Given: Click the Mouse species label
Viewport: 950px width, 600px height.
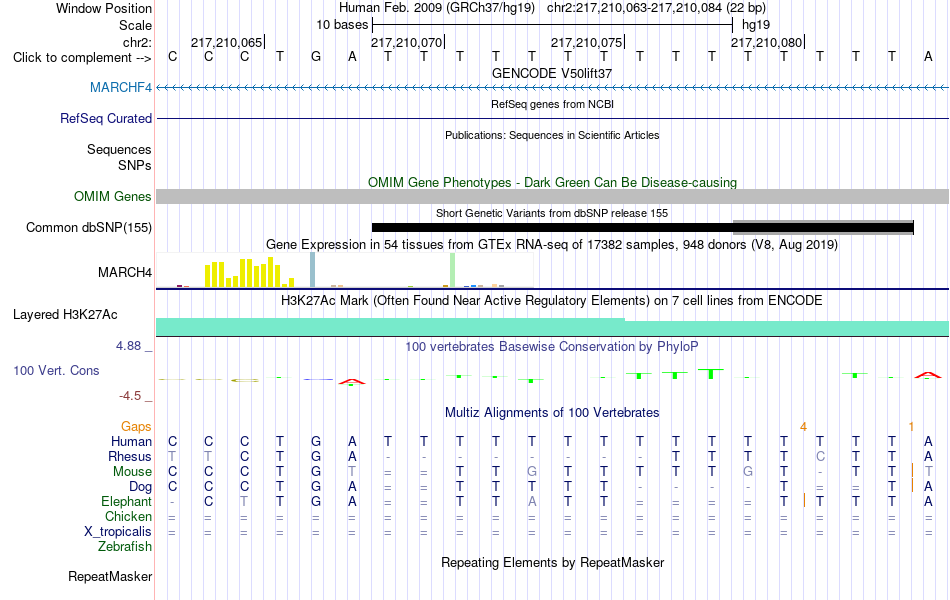Looking at the screenshot, I should (x=132, y=472).
